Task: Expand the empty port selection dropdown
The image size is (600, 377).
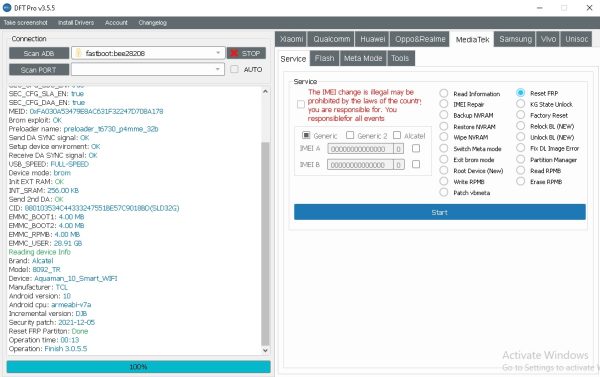Action: (148, 69)
